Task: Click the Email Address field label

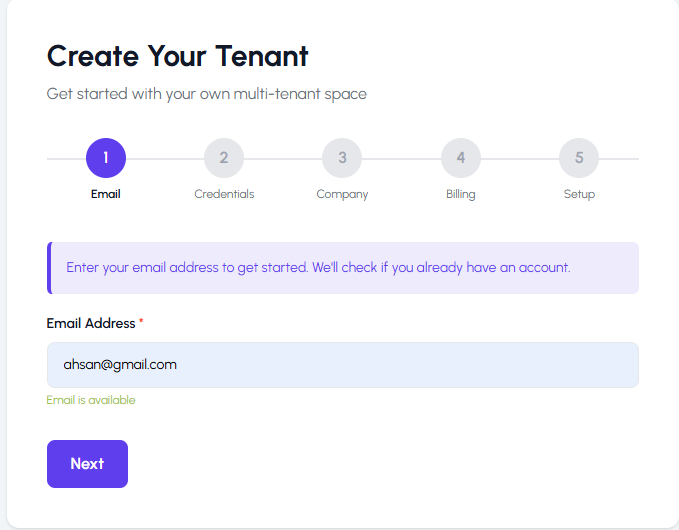Action: tap(91, 324)
